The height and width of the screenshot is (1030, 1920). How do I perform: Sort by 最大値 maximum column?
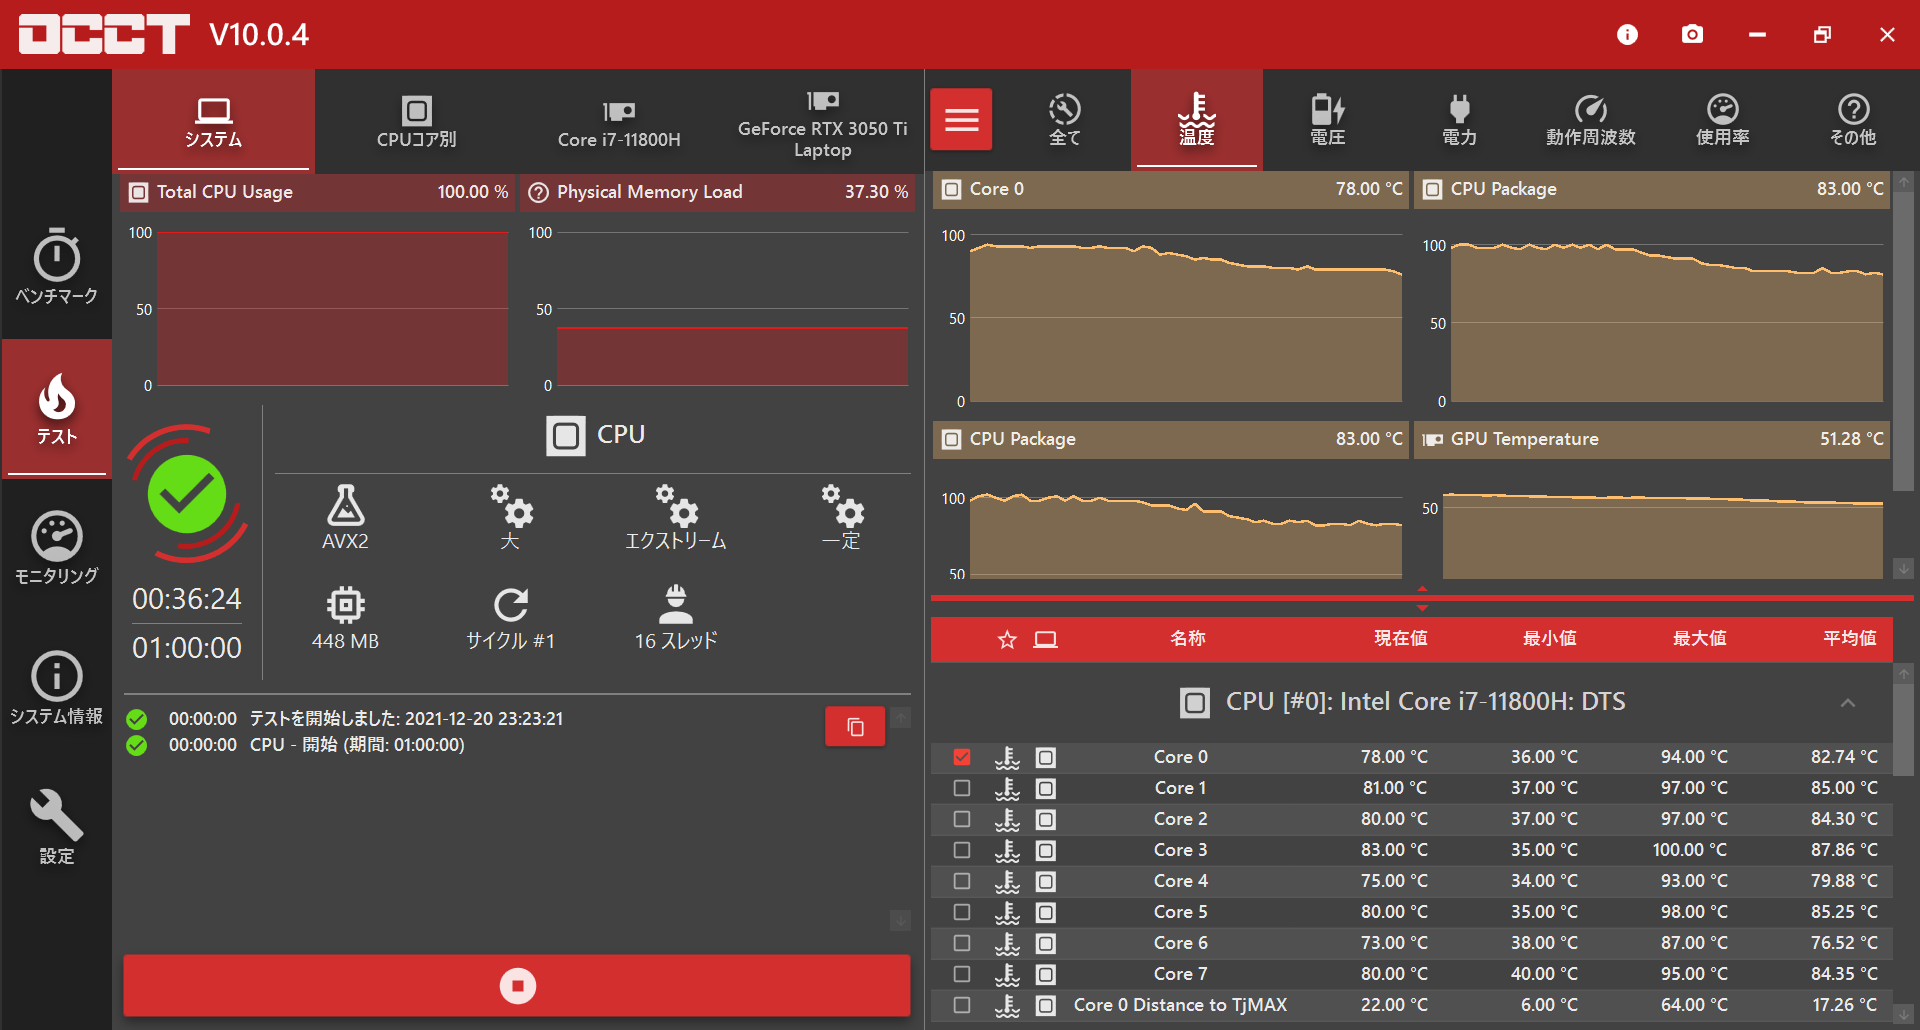coord(1700,639)
